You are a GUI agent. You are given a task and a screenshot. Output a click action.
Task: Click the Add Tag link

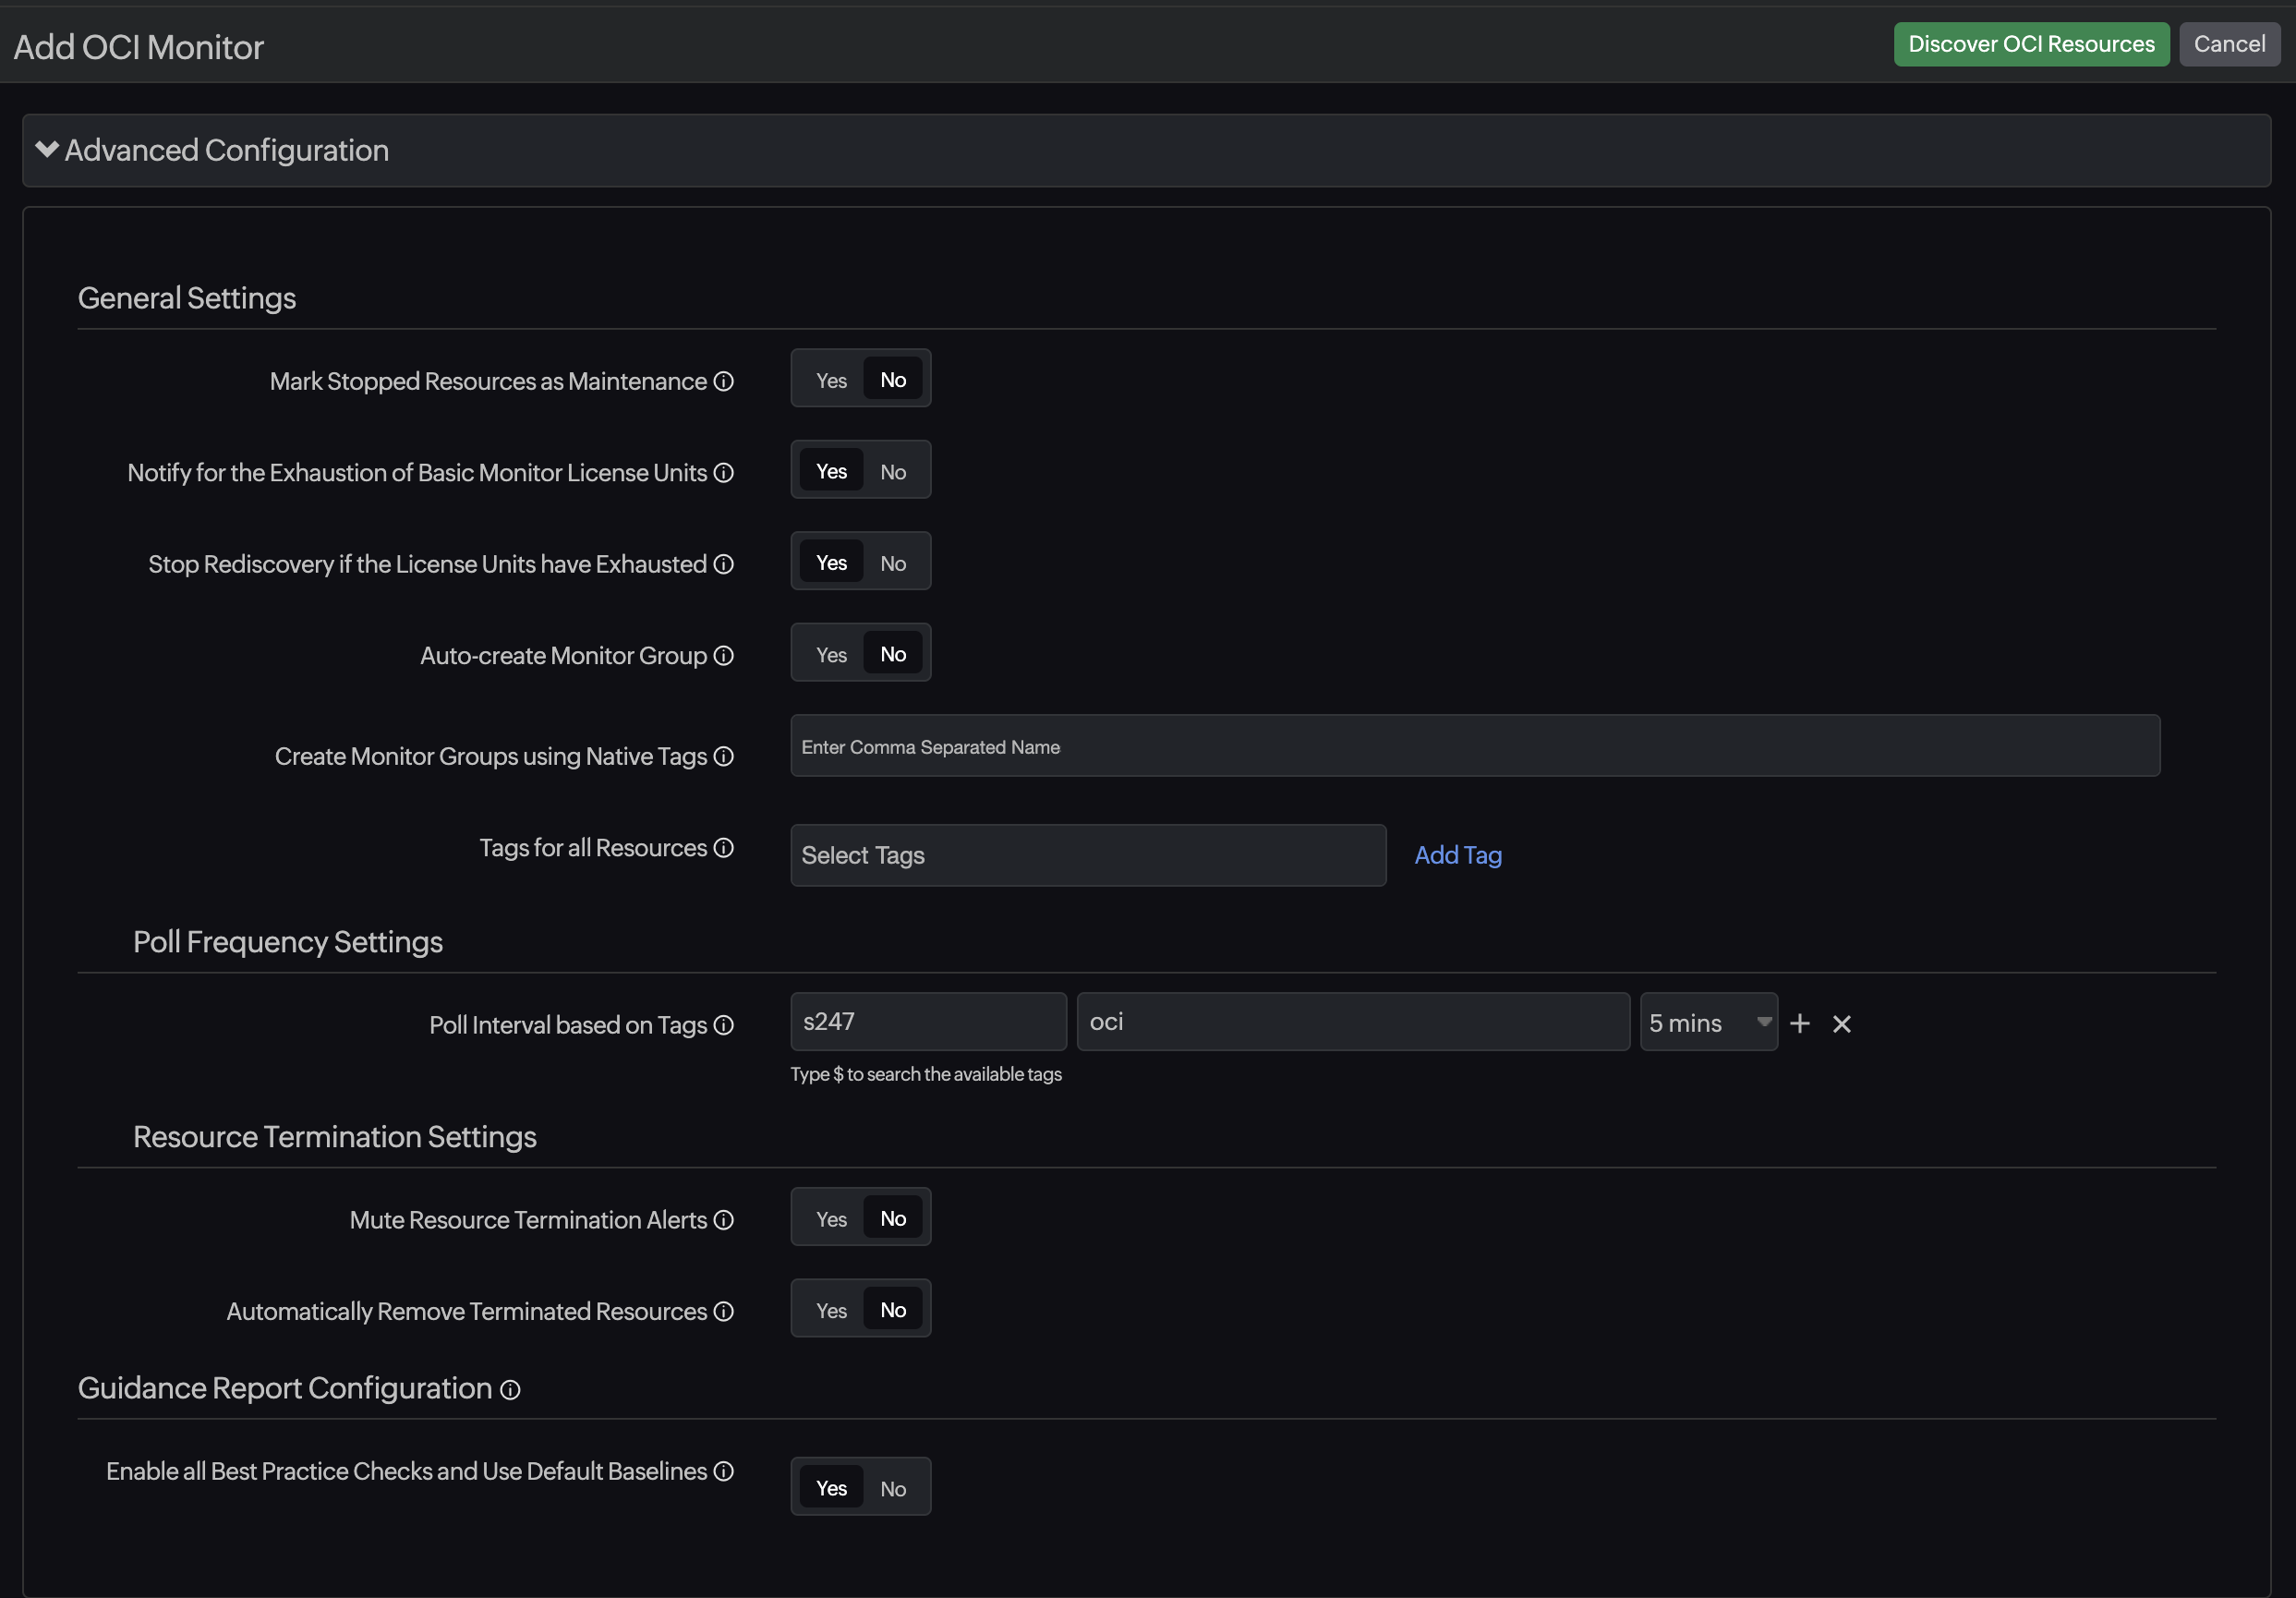(x=1457, y=856)
